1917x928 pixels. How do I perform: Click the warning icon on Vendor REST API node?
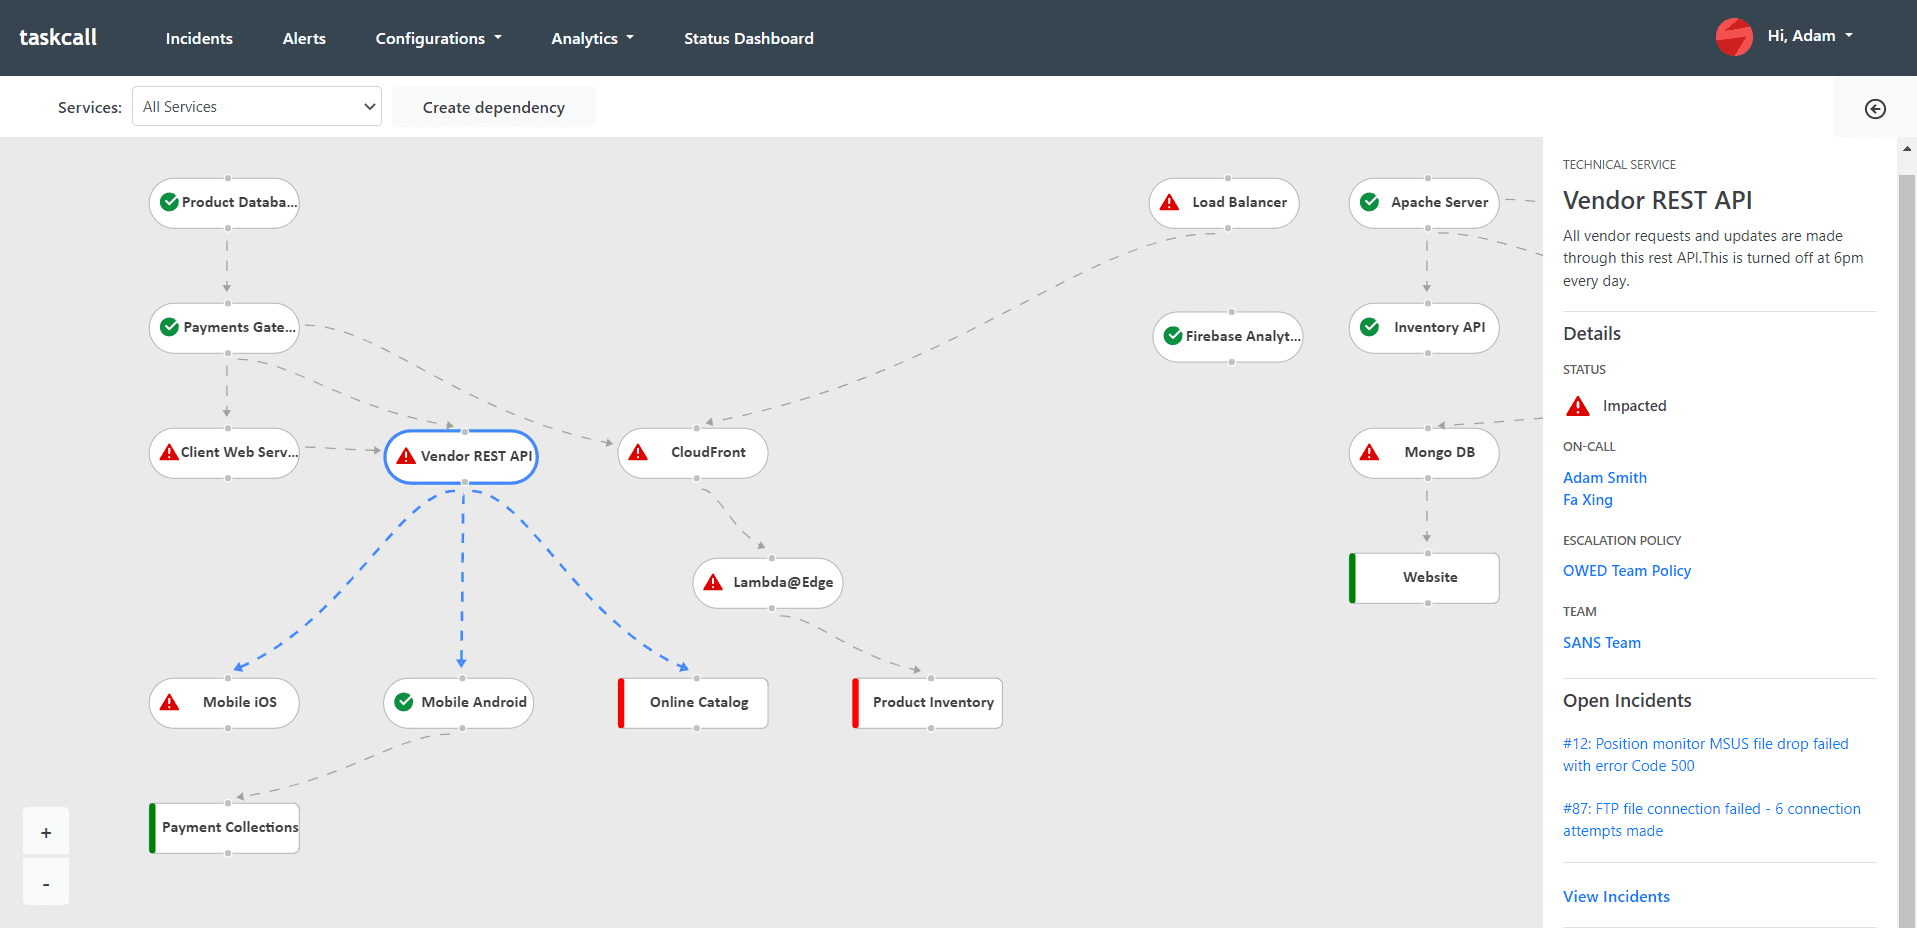(x=406, y=456)
